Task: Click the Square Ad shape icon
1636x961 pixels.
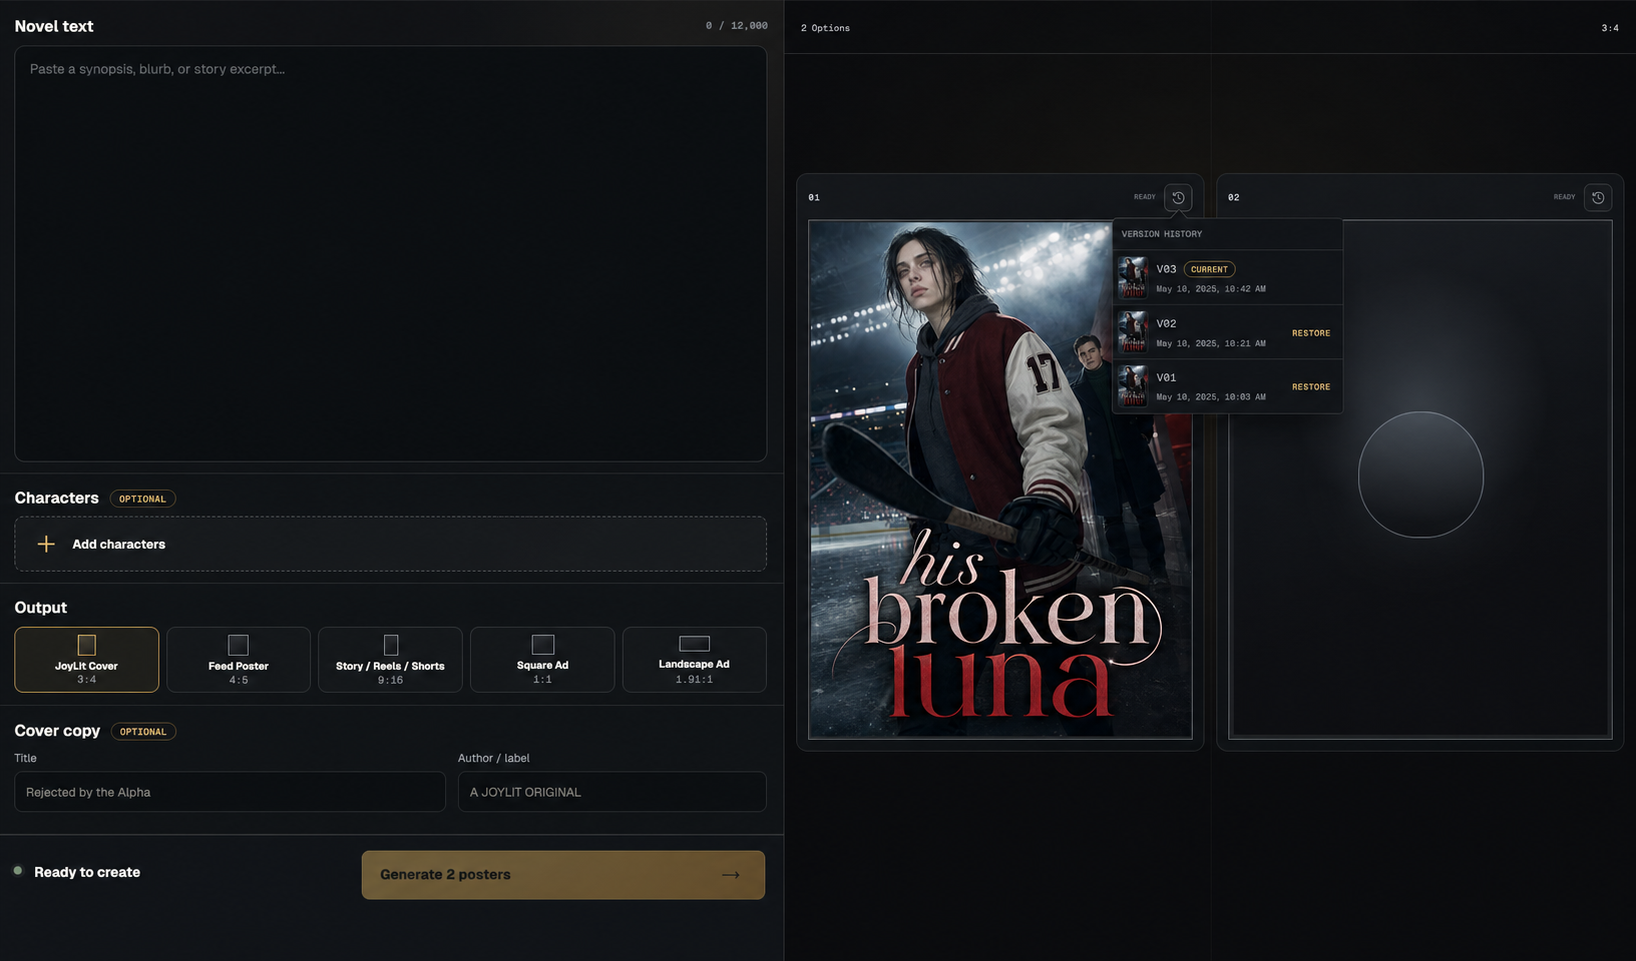Action: click(x=543, y=644)
